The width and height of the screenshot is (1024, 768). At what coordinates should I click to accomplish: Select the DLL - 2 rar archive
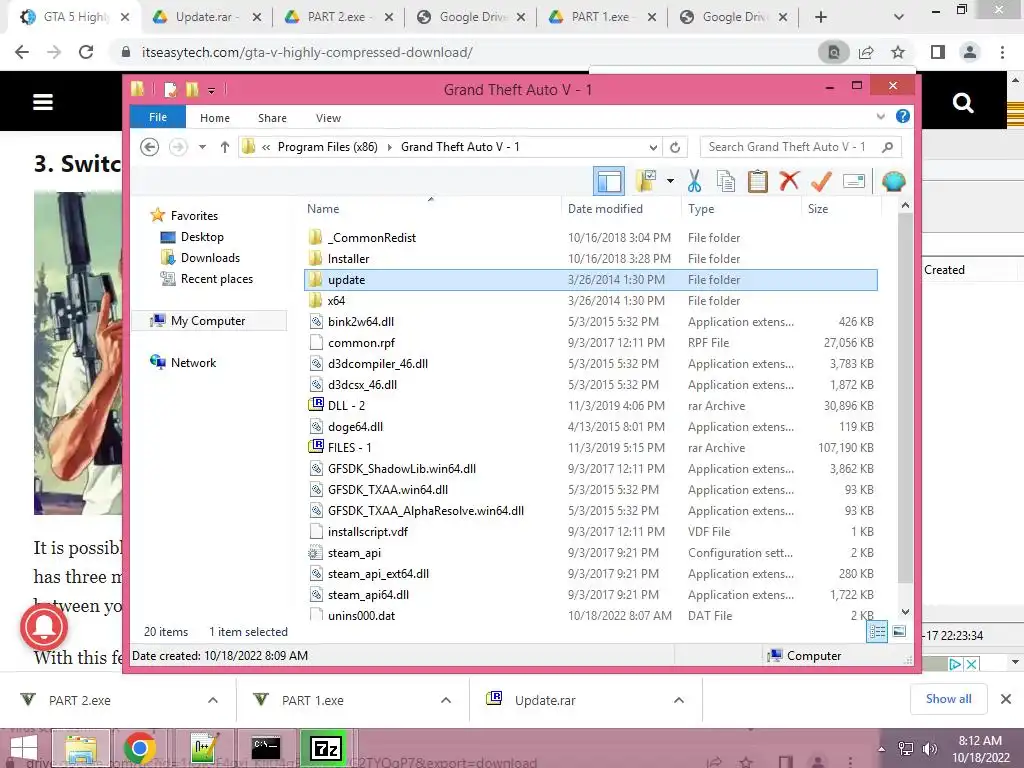pyautogui.click(x=346, y=406)
